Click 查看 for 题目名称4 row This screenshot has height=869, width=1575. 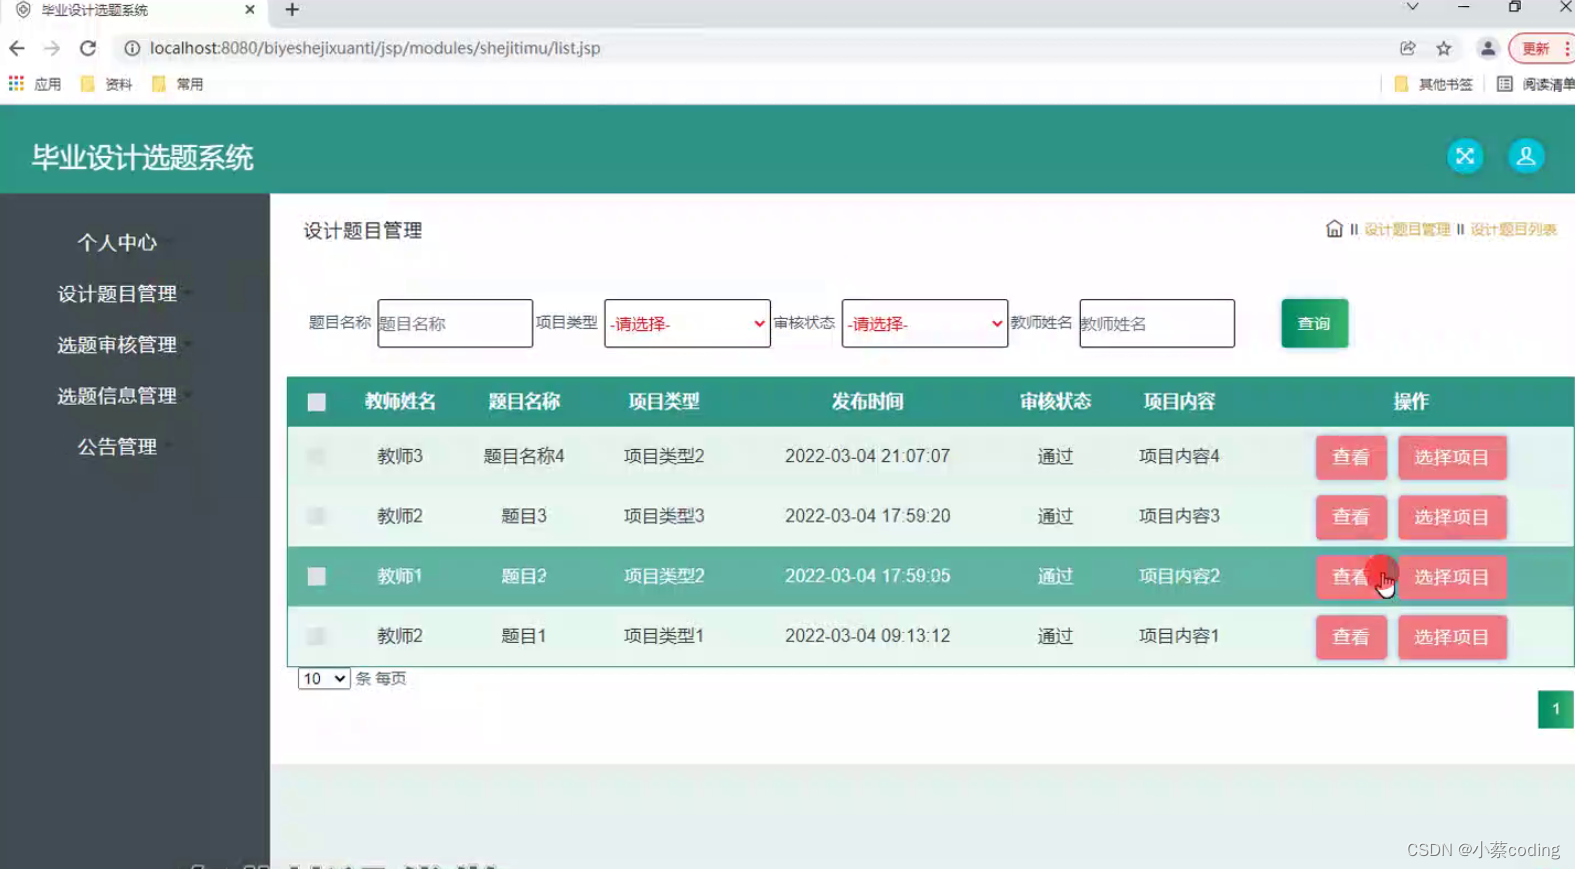pyautogui.click(x=1351, y=457)
